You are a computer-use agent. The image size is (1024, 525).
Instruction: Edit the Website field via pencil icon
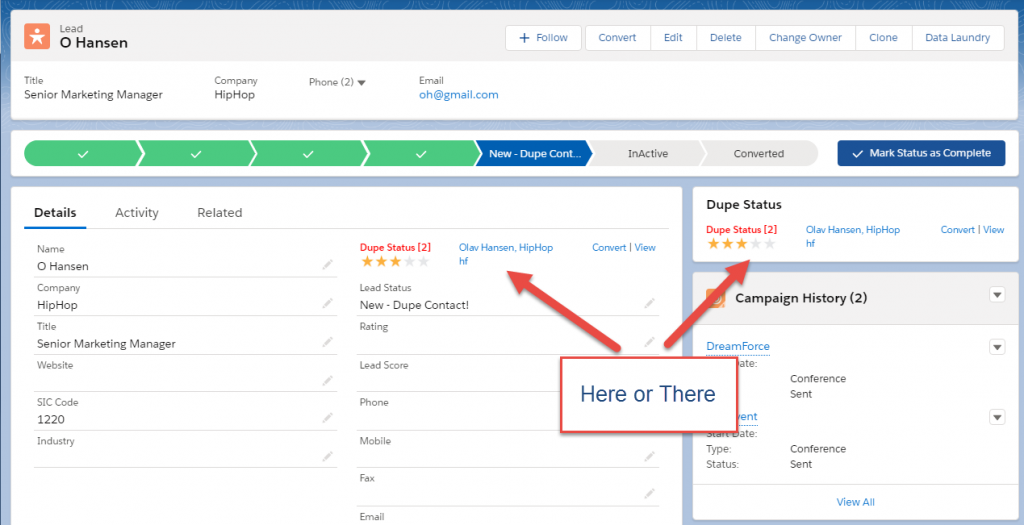point(327,380)
